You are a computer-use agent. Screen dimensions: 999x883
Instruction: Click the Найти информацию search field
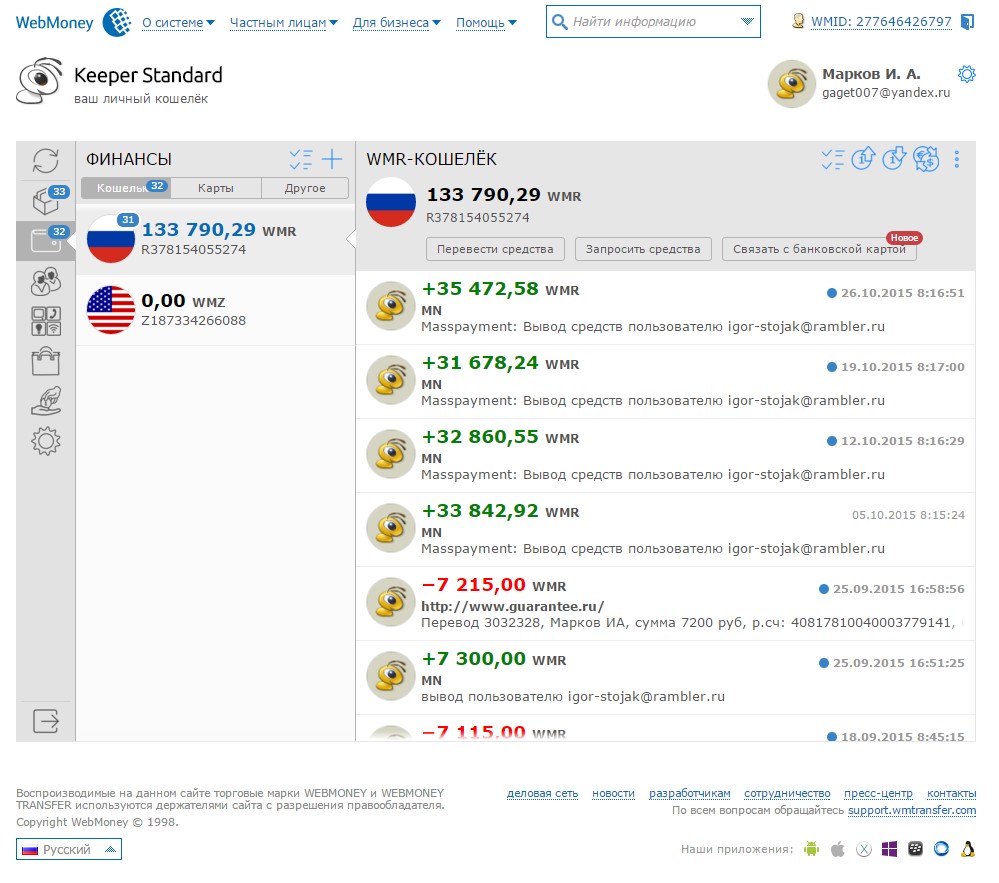653,22
